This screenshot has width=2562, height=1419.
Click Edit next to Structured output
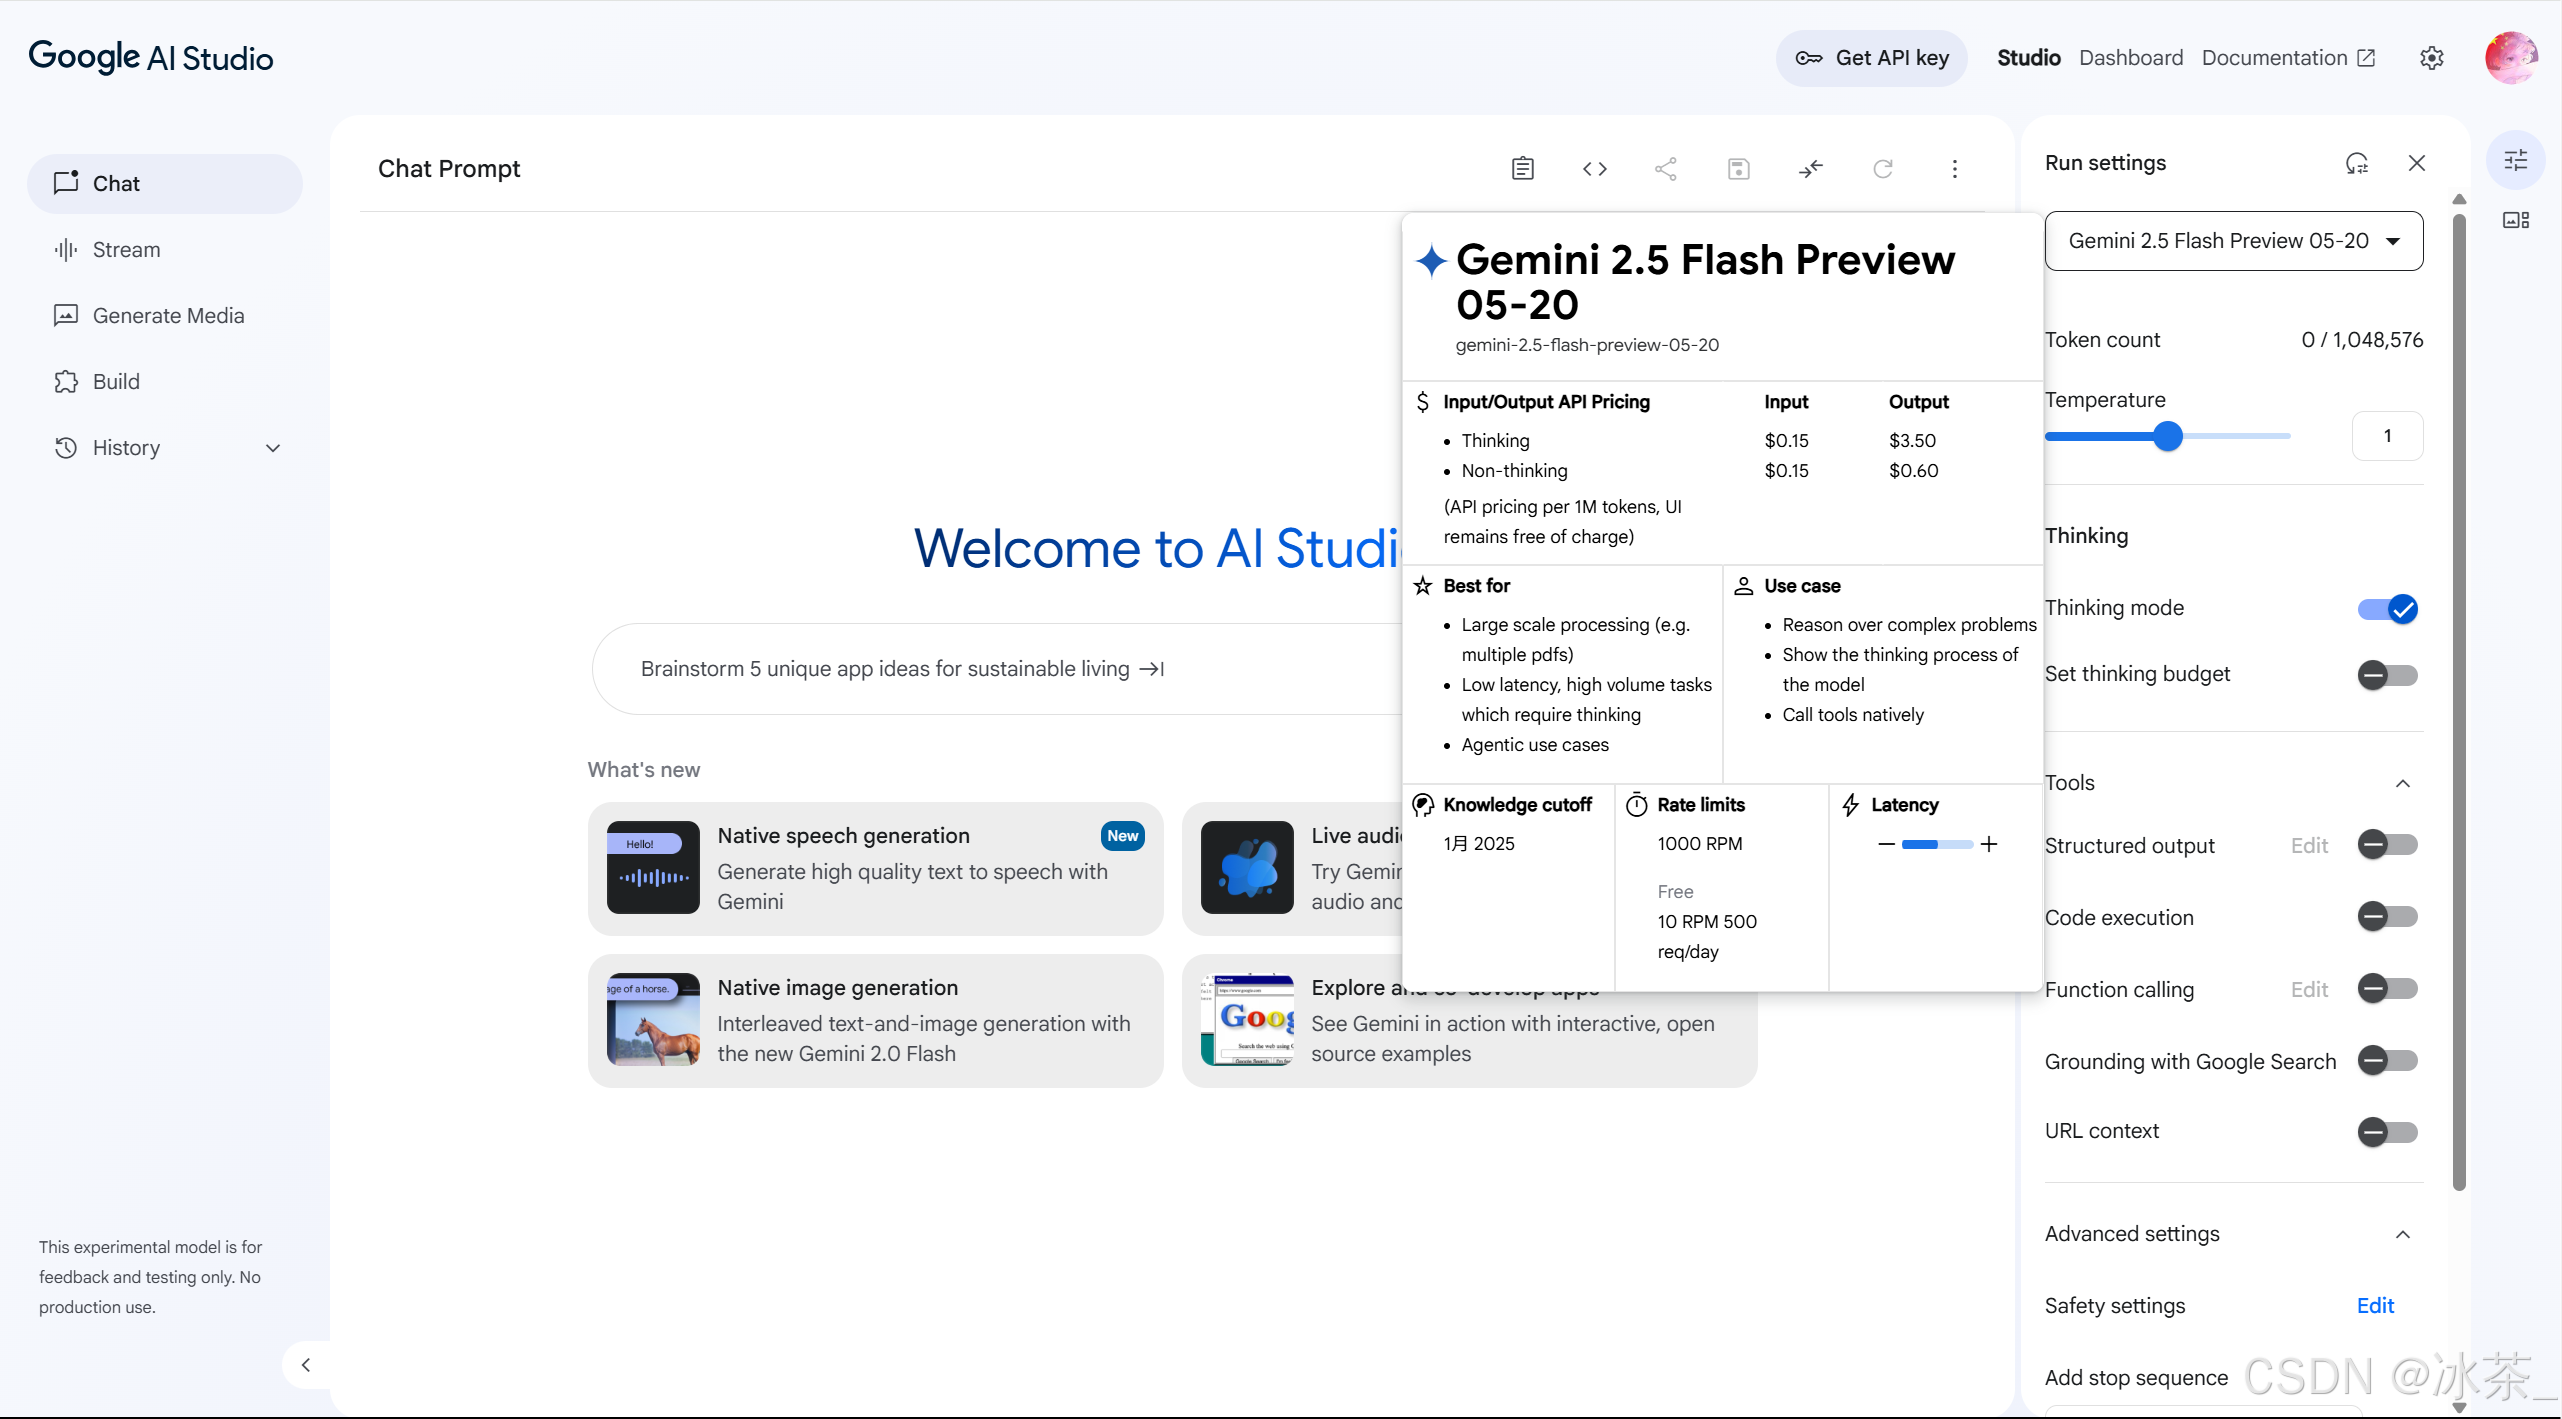pyautogui.click(x=2309, y=846)
